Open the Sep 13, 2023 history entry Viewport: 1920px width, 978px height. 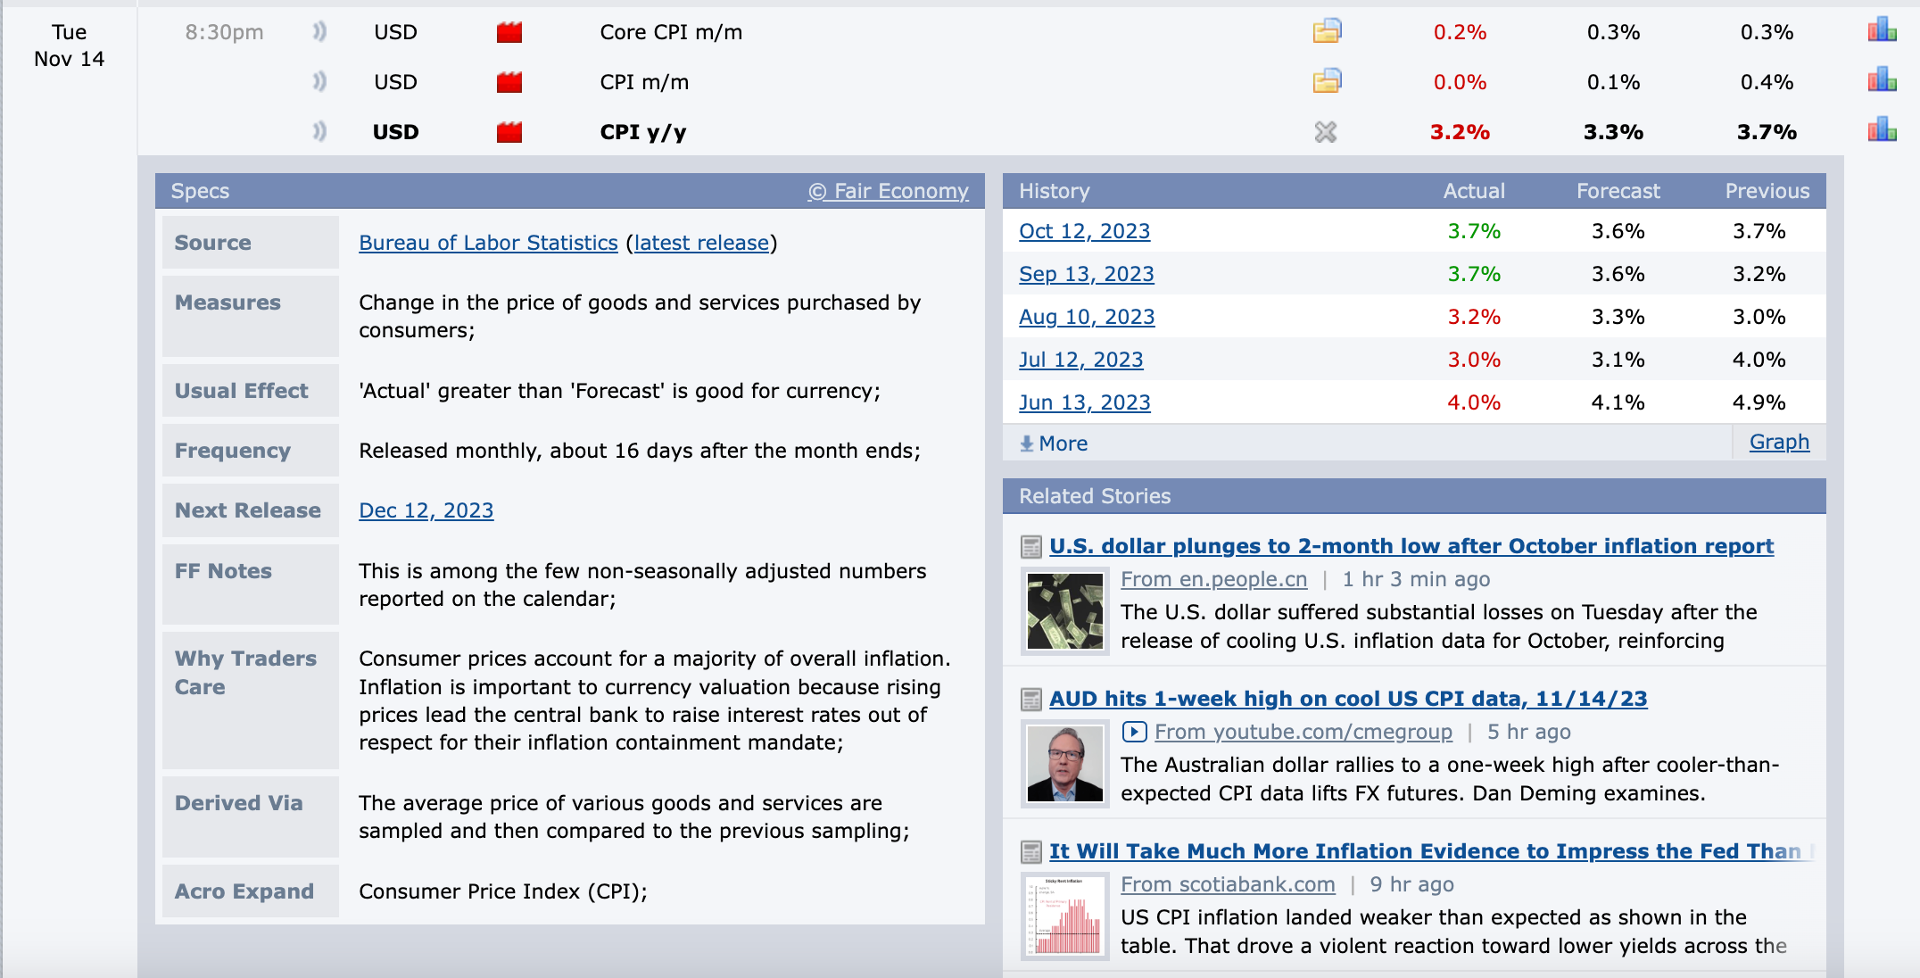coord(1086,274)
